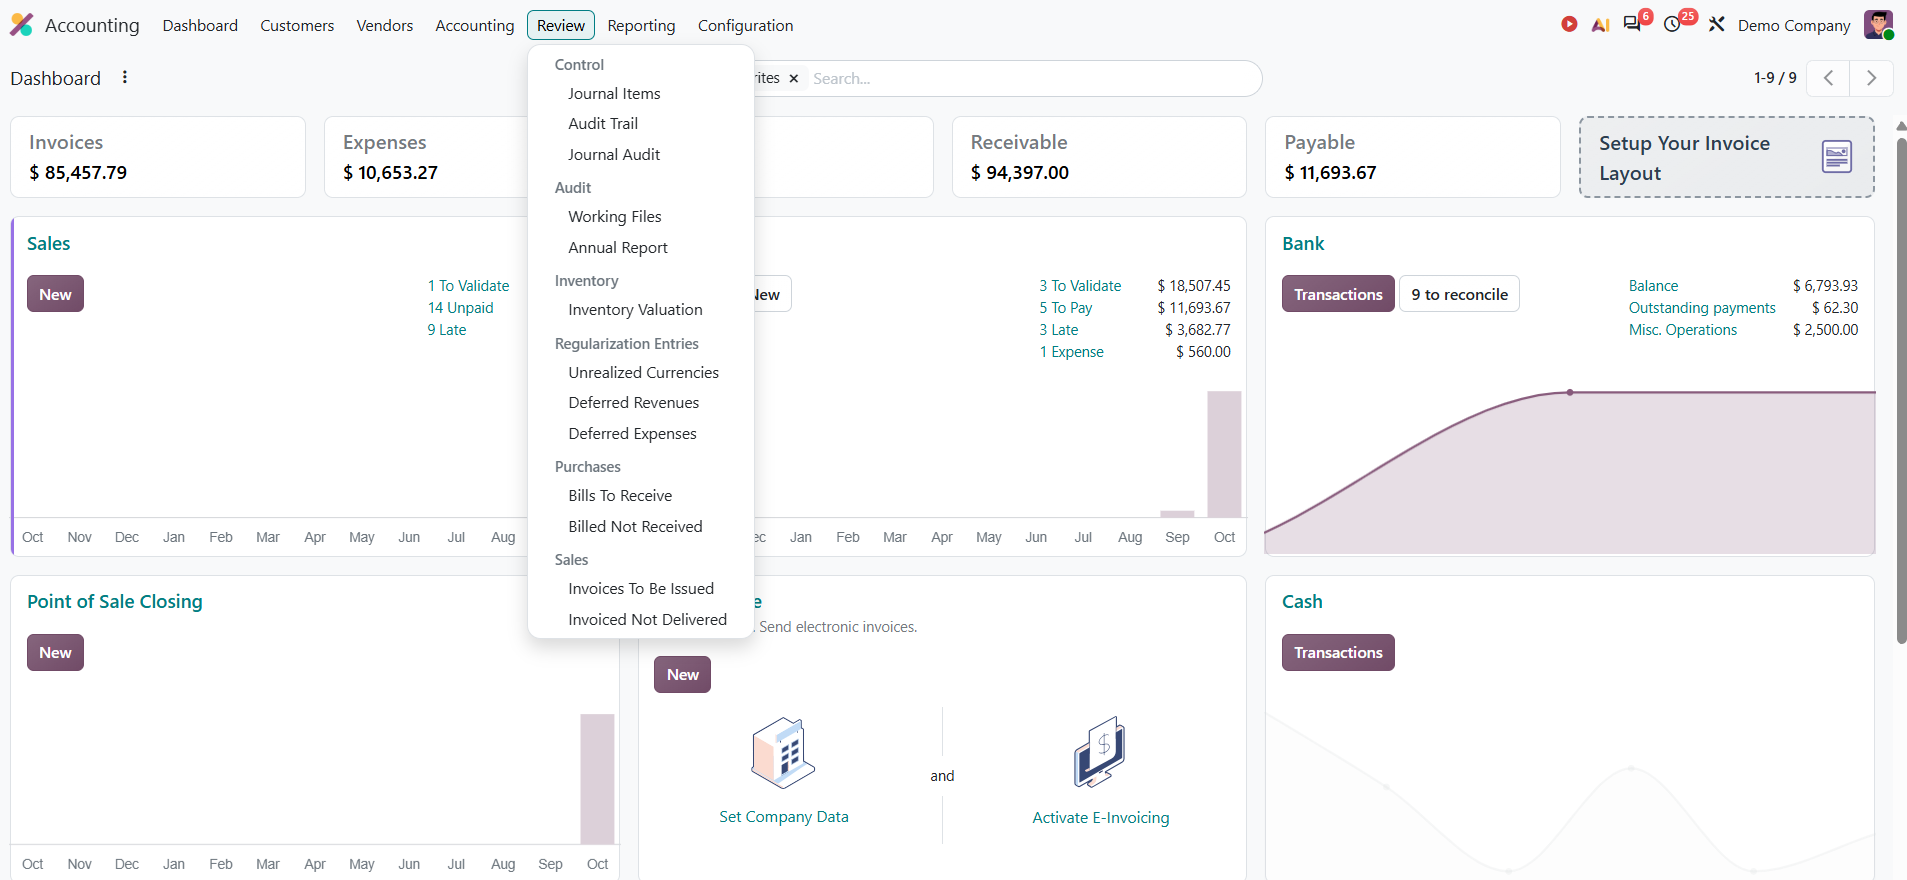Open the user avatar menu
This screenshot has width=1907, height=880.
[1878, 25]
